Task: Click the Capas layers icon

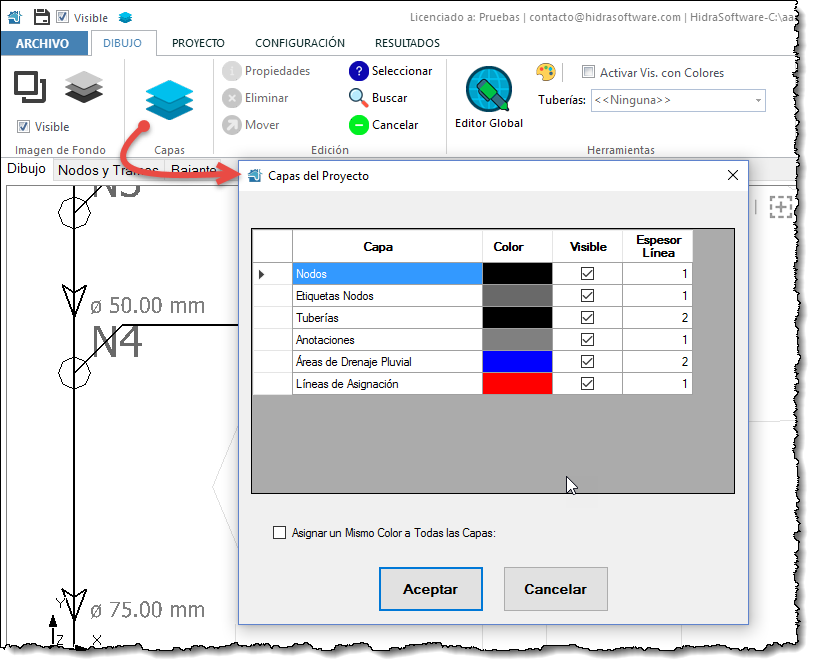Action: coord(168,101)
